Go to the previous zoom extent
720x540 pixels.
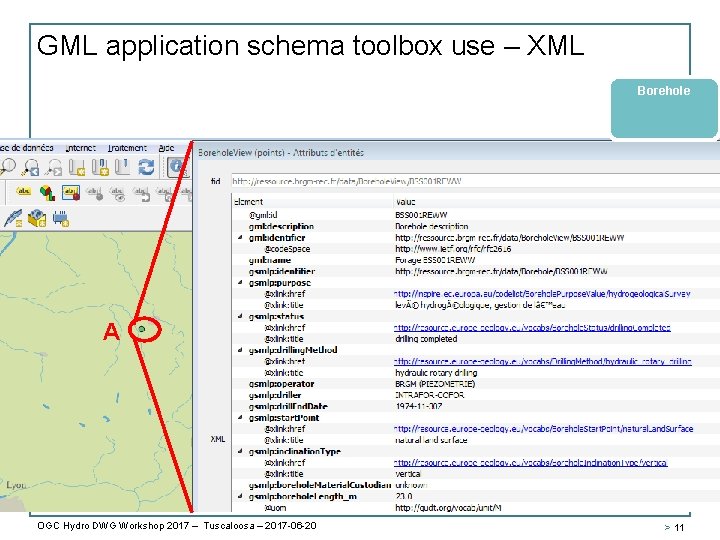tap(32, 167)
